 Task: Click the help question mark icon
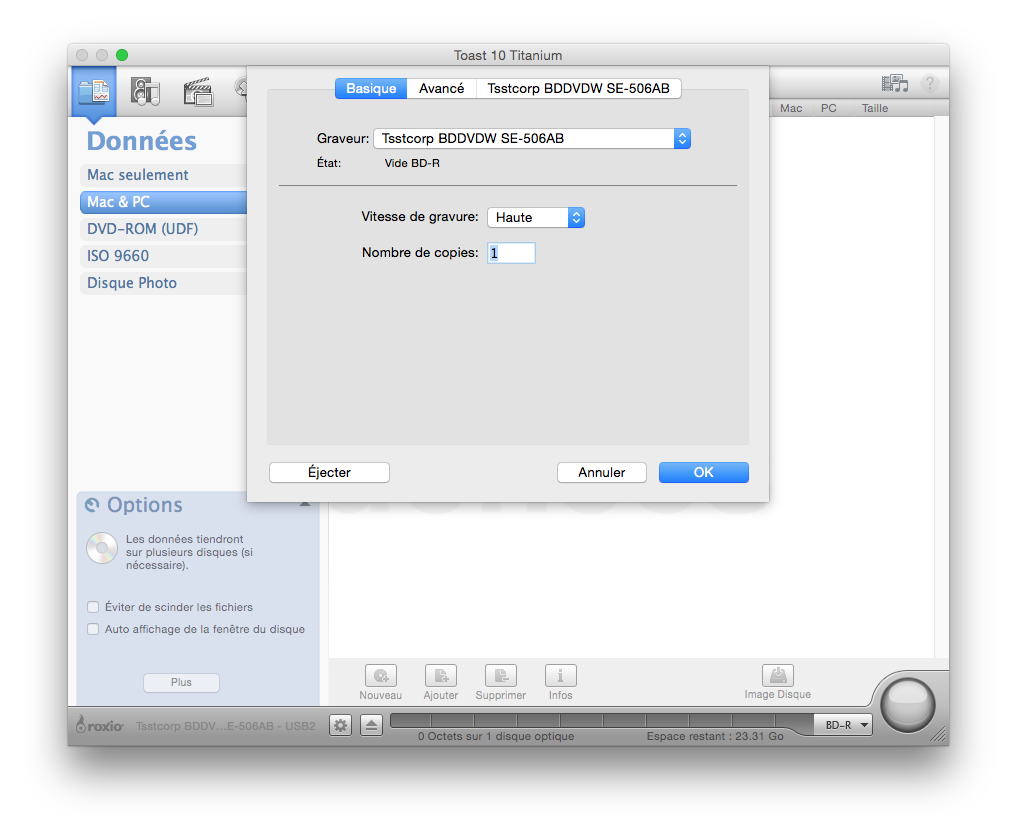929,84
